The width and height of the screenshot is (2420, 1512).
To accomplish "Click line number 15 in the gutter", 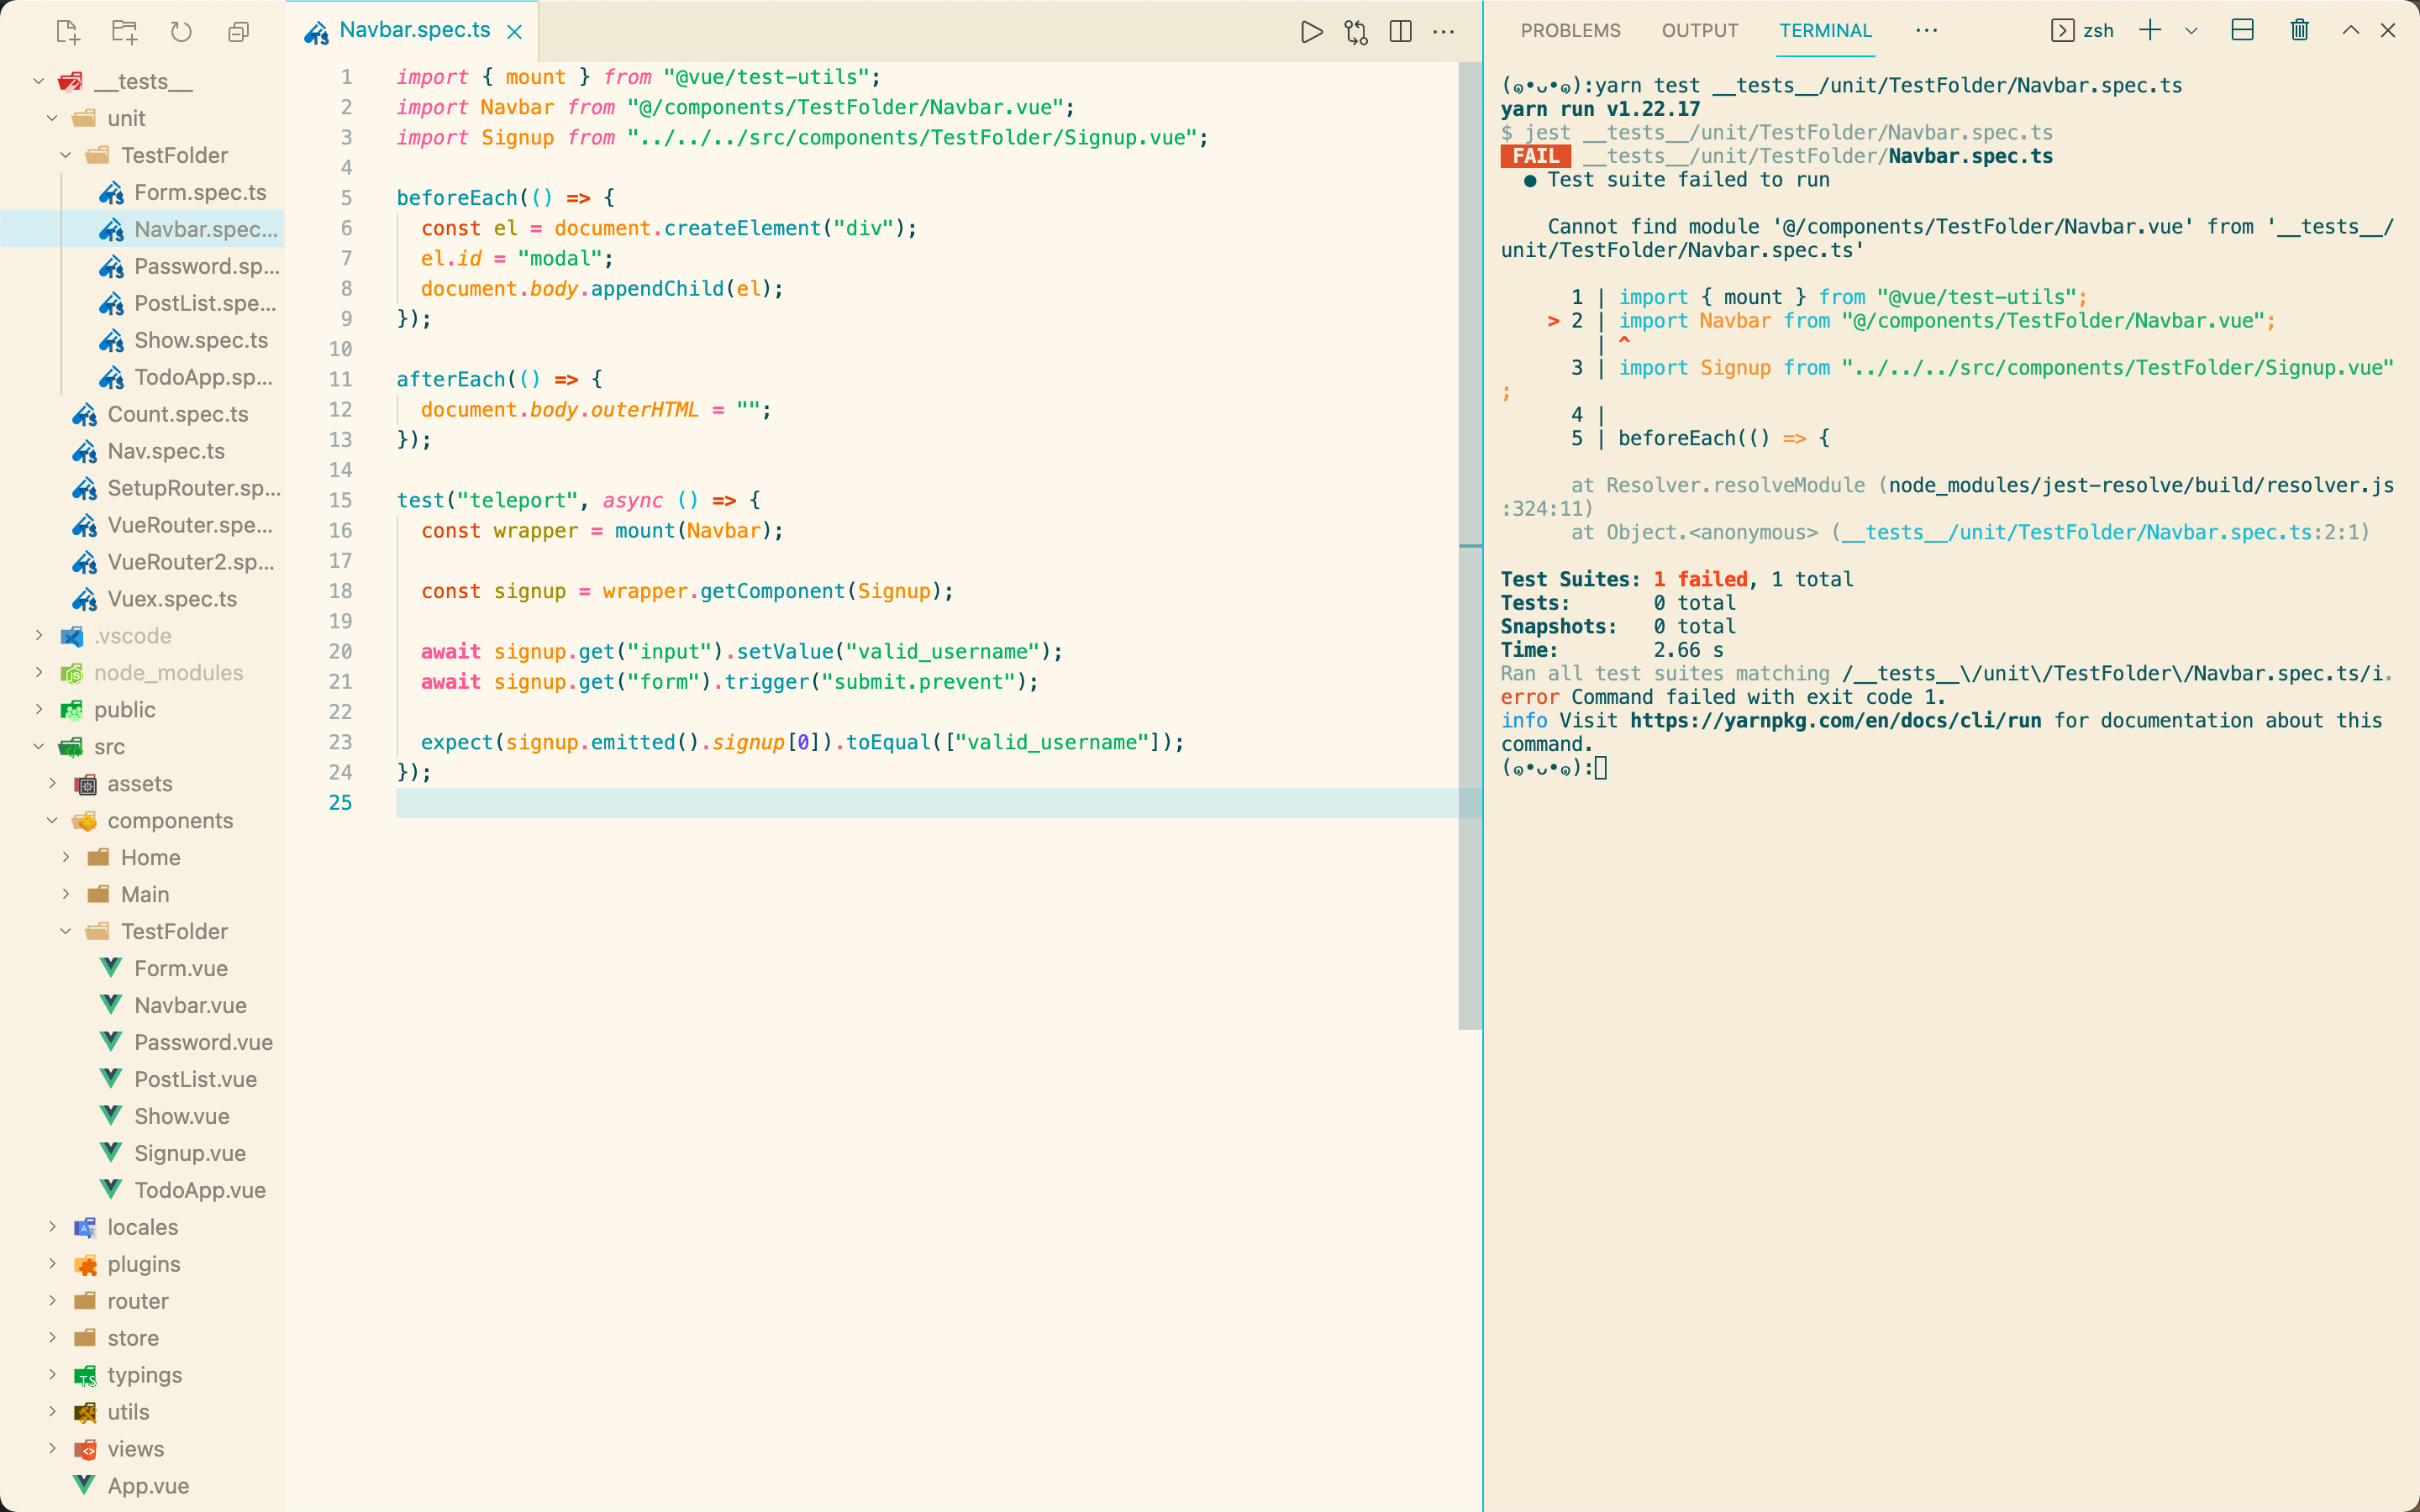I will pyautogui.click(x=340, y=500).
